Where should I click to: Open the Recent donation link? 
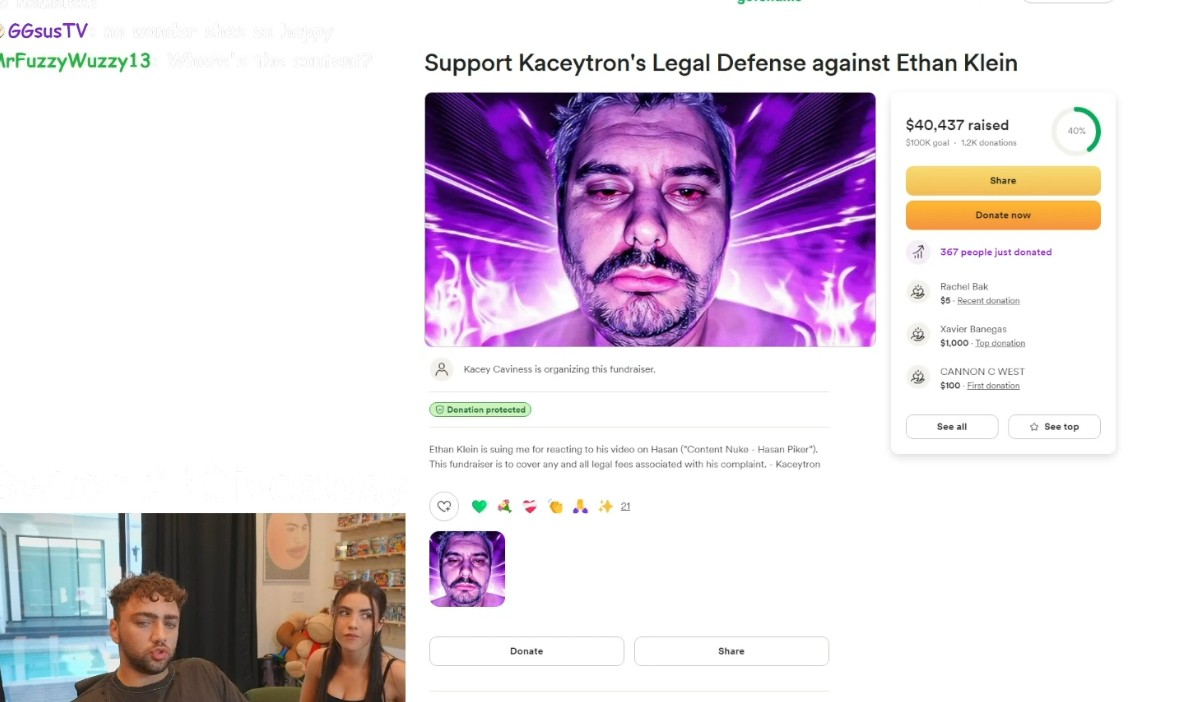[988, 301]
